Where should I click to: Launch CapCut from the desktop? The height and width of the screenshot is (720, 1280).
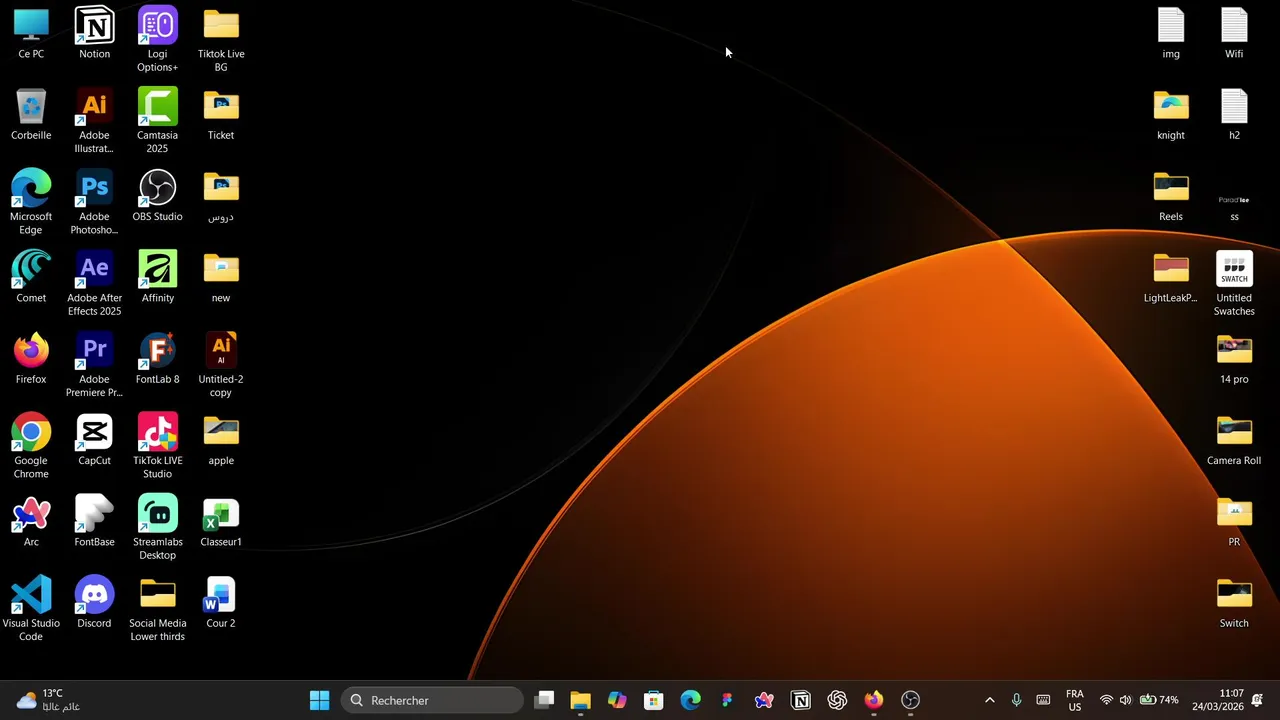[x=94, y=439]
